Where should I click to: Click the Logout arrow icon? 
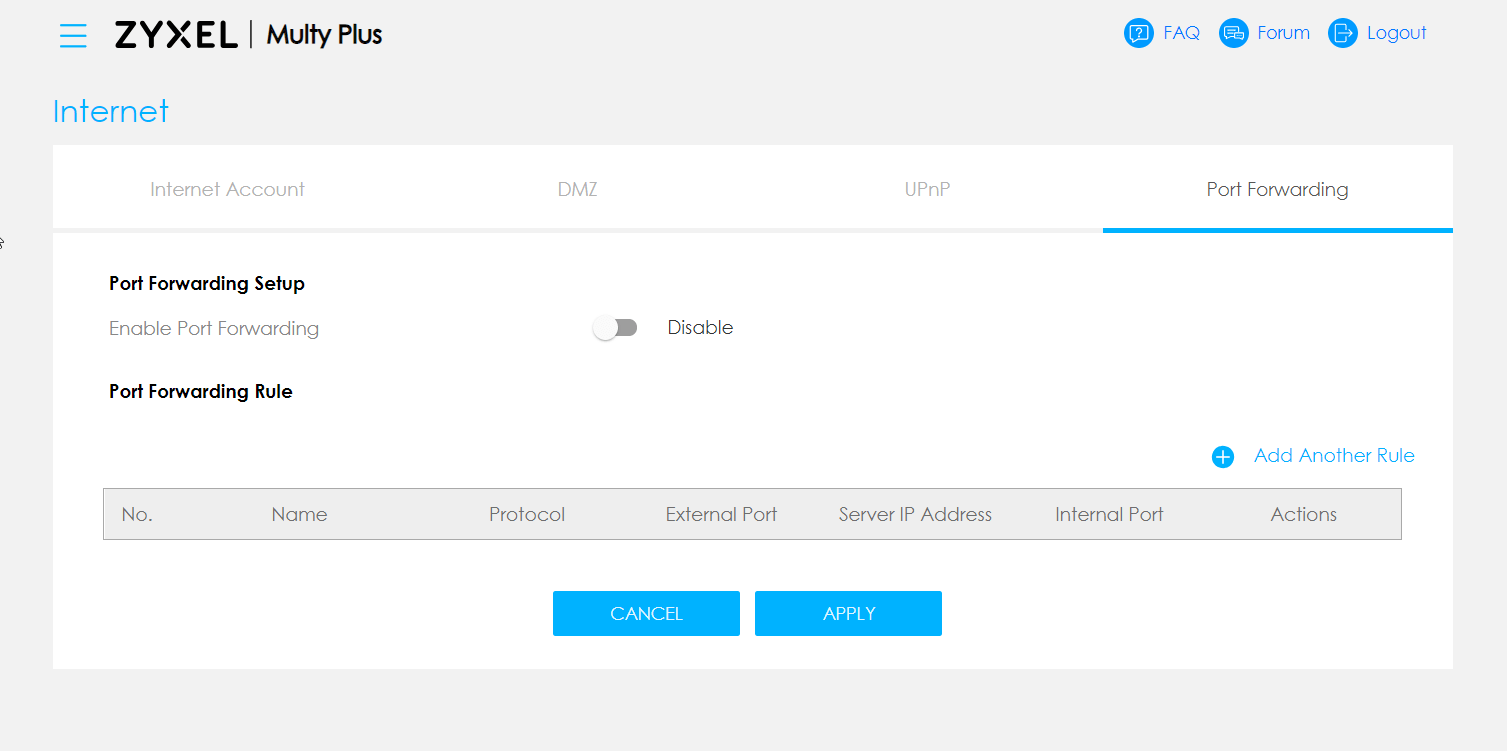[x=1342, y=33]
